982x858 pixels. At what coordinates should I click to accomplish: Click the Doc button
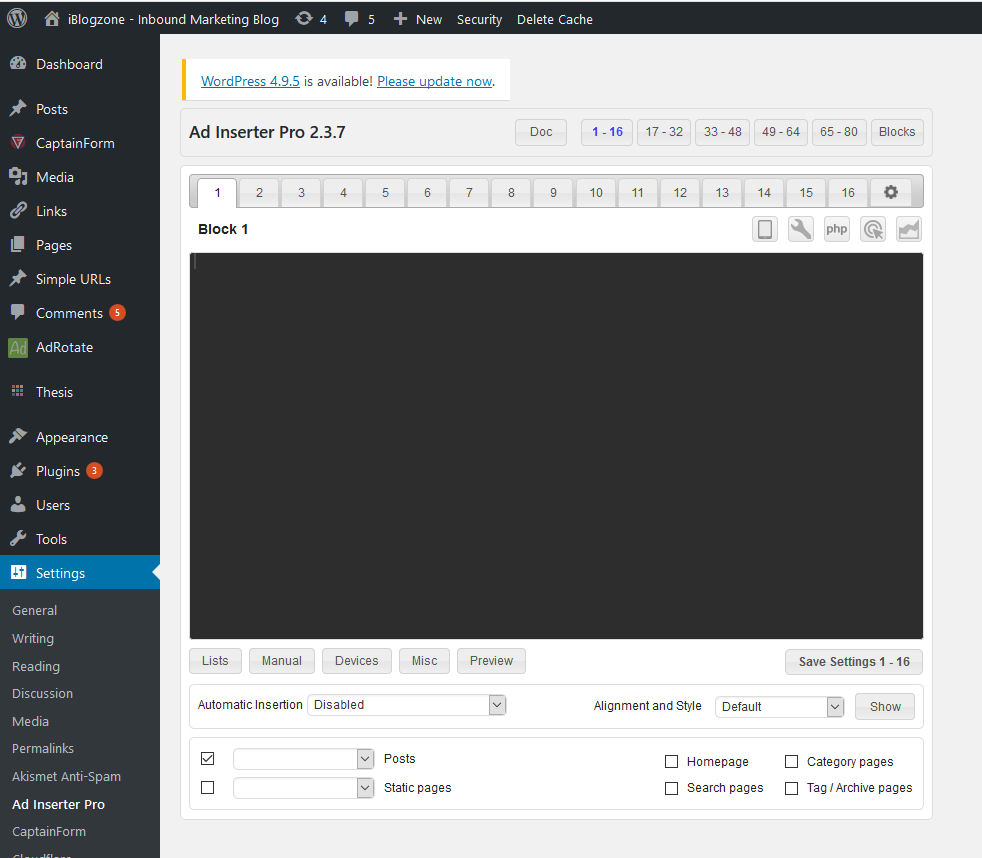tap(541, 132)
